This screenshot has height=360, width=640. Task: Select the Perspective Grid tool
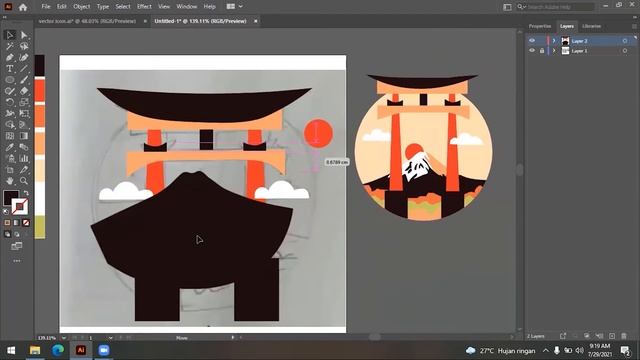(24, 124)
